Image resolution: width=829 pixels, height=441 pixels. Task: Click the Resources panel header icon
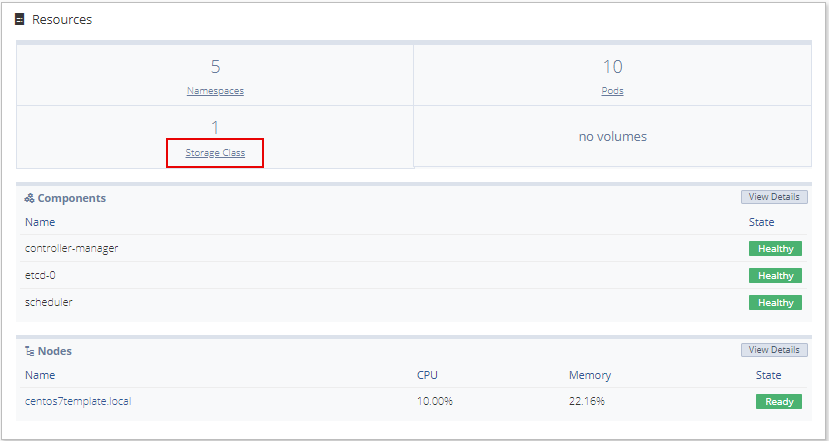pos(20,20)
